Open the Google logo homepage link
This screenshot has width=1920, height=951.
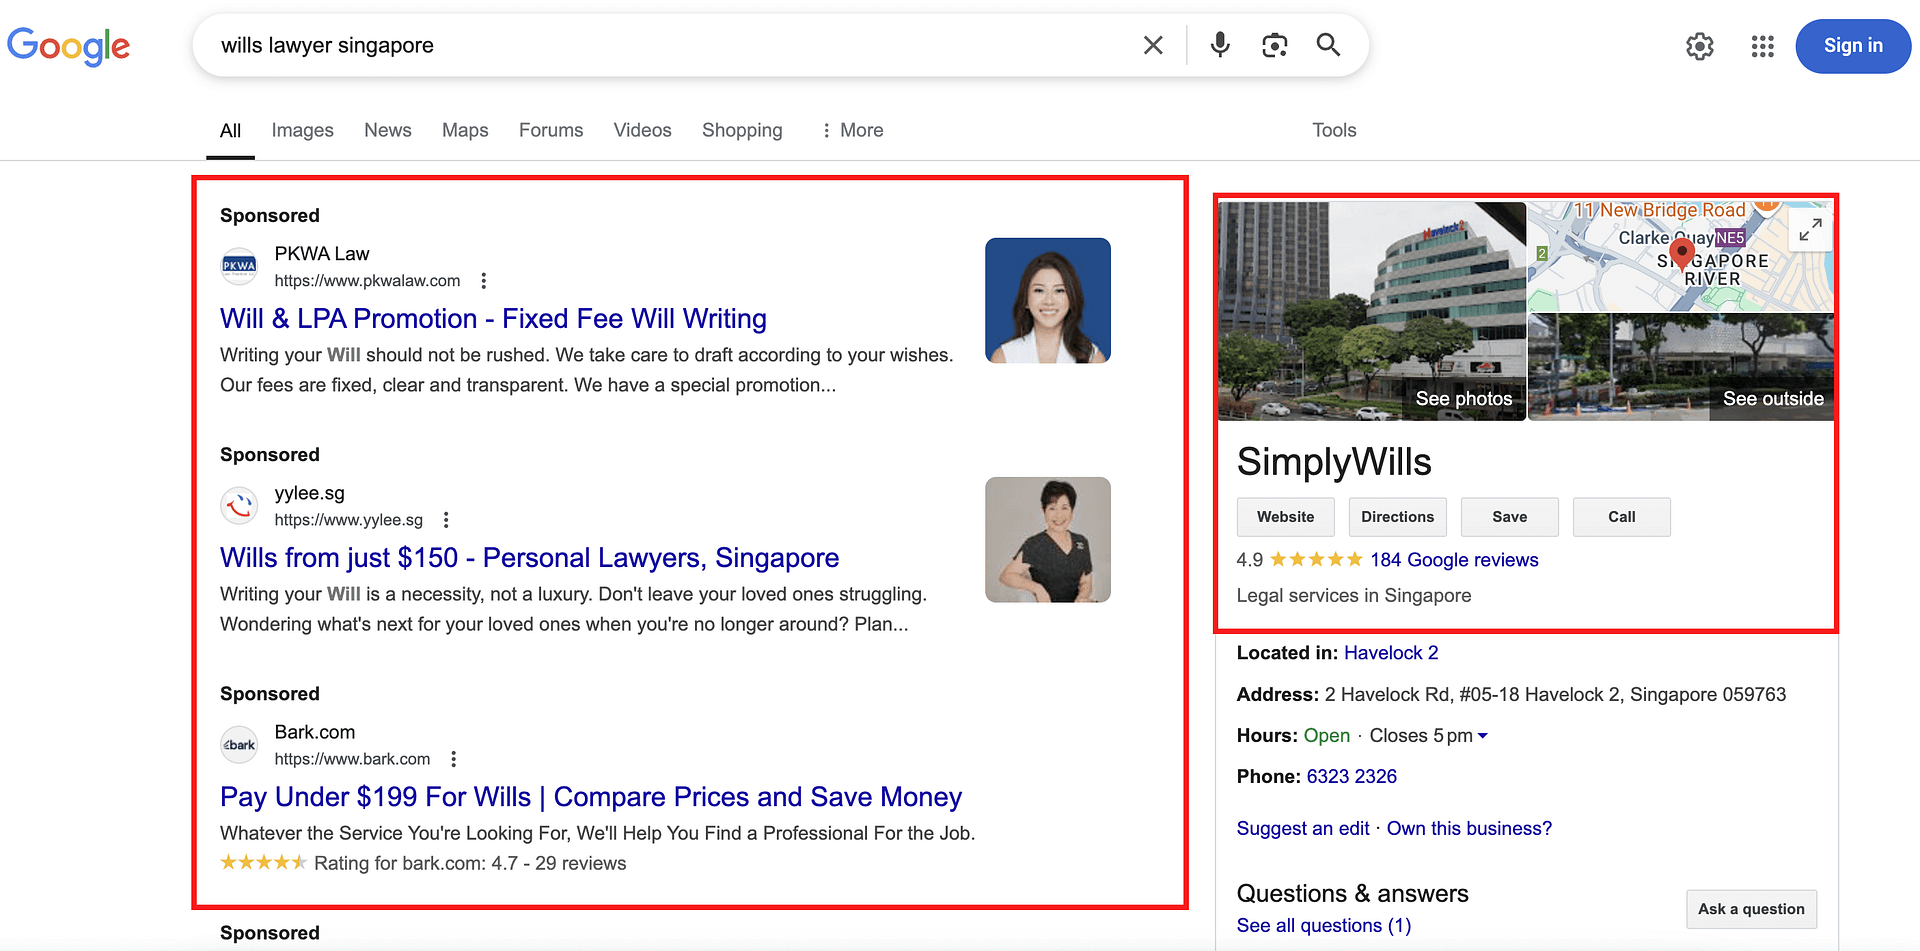click(68, 46)
